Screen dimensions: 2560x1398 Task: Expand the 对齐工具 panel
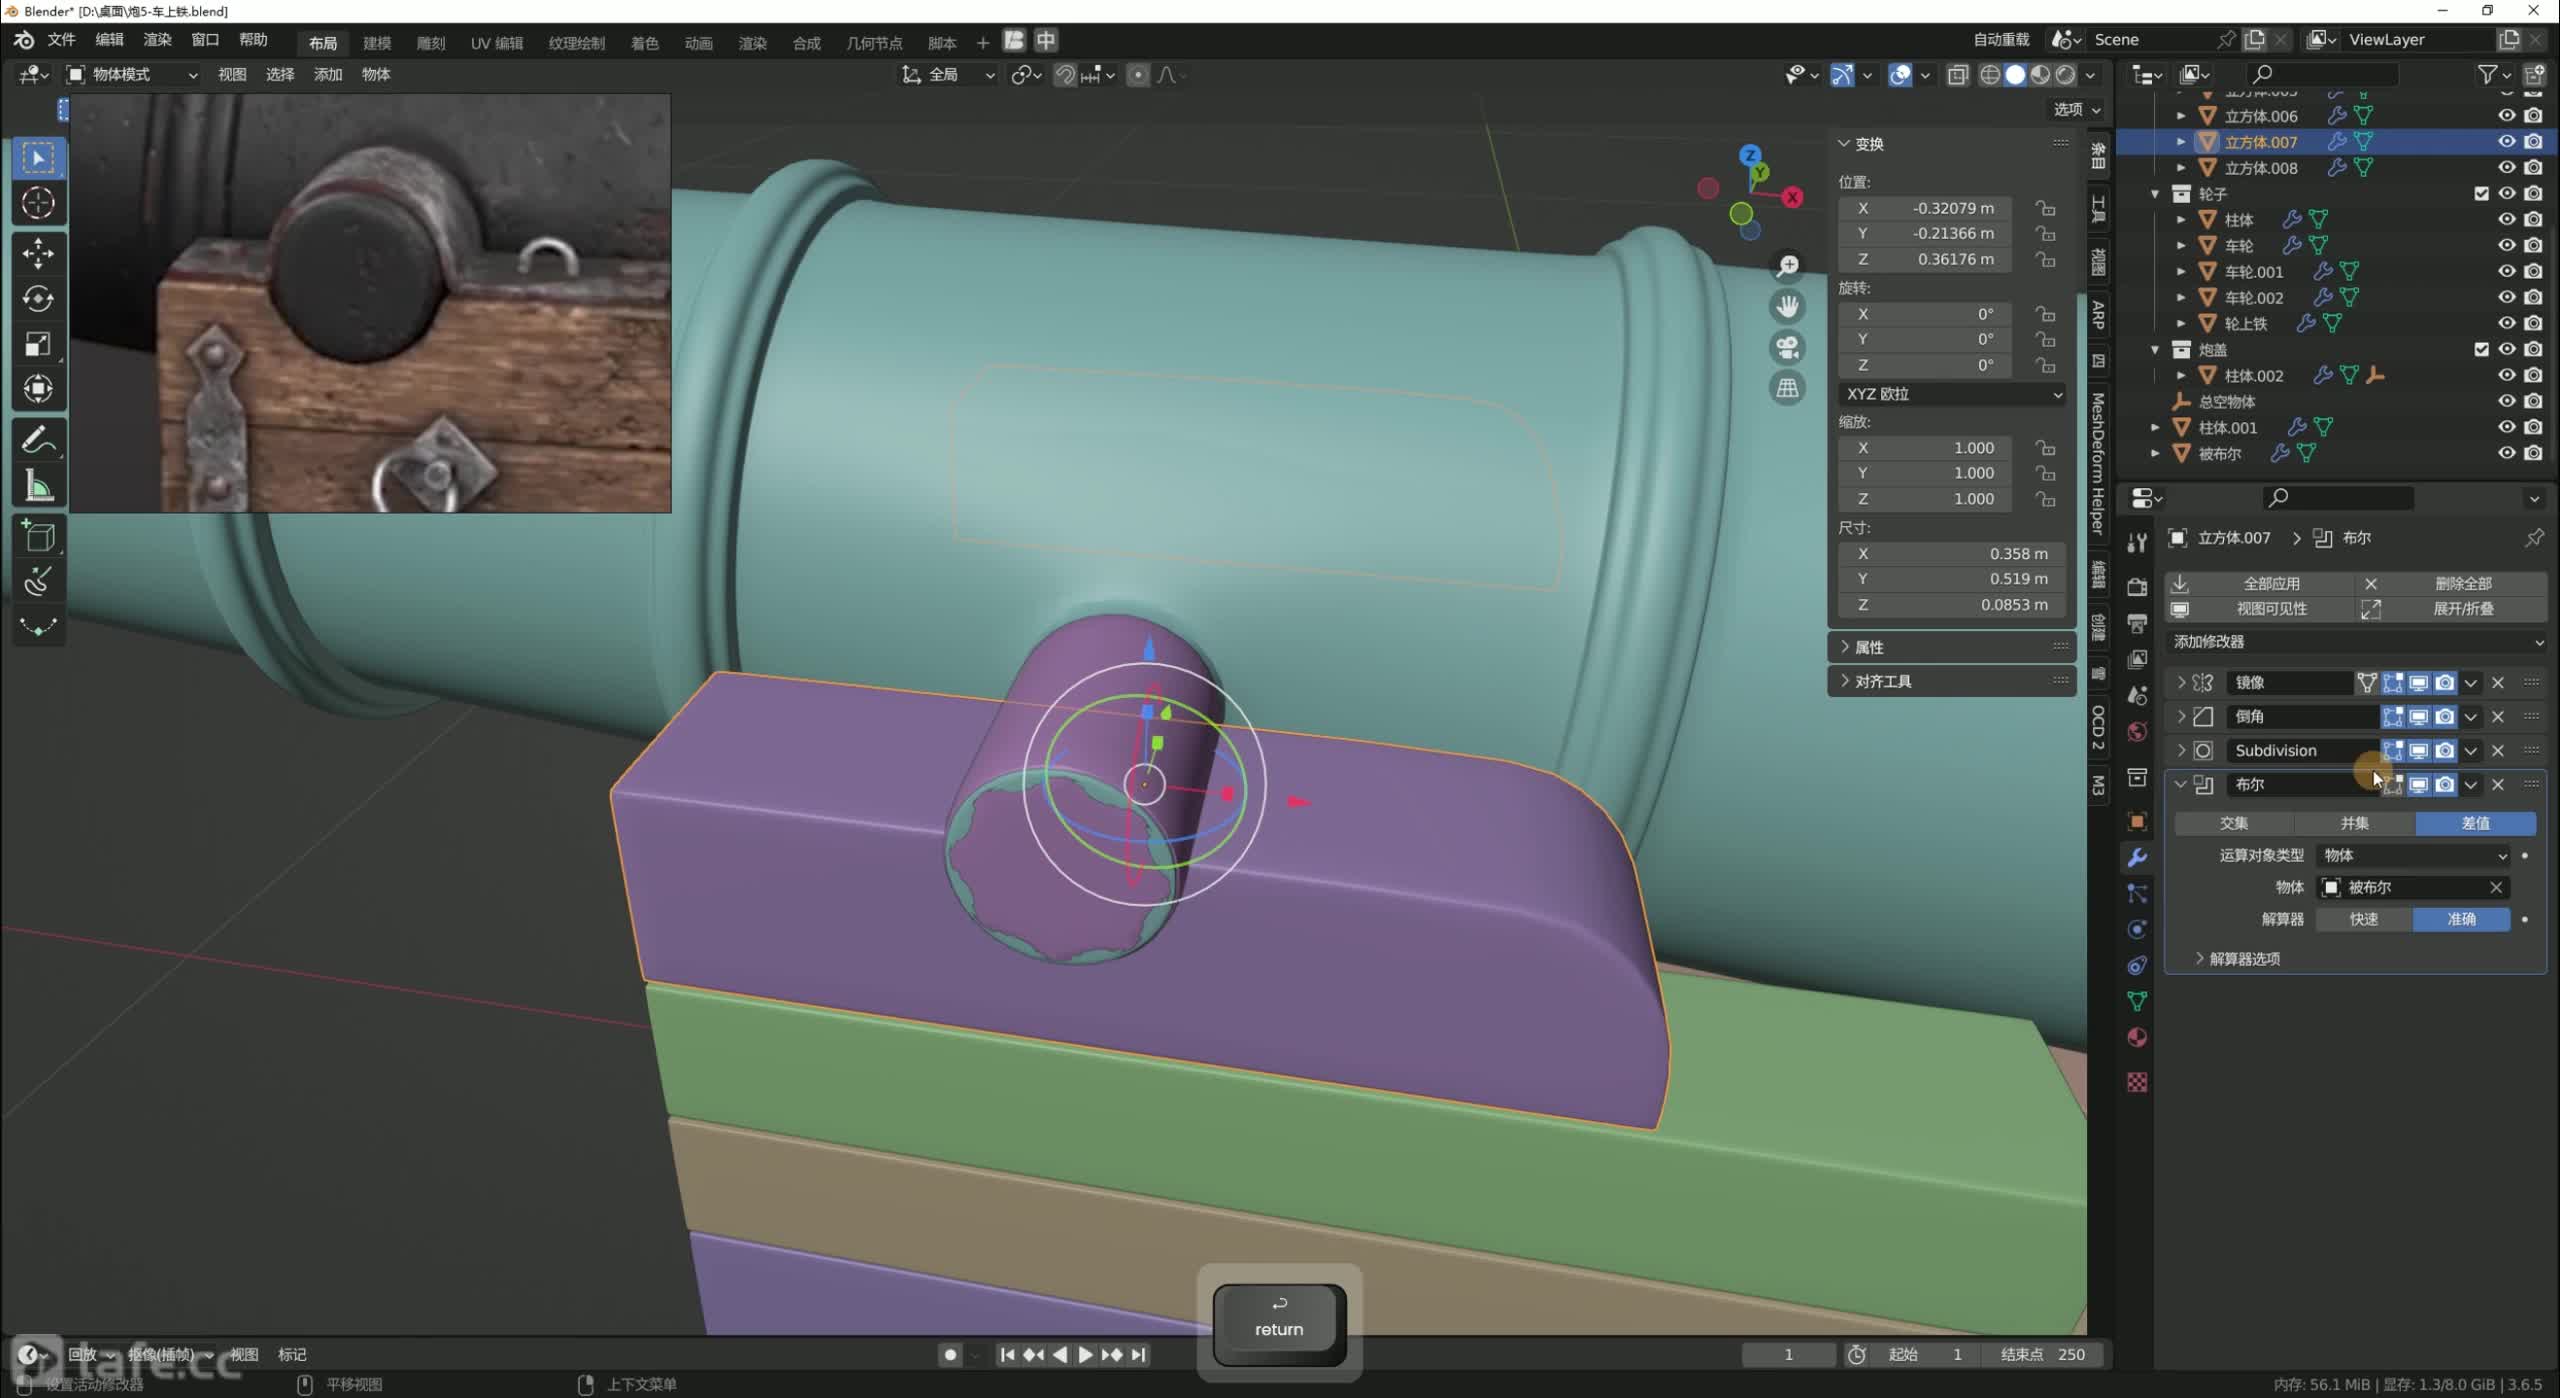click(1952, 681)
